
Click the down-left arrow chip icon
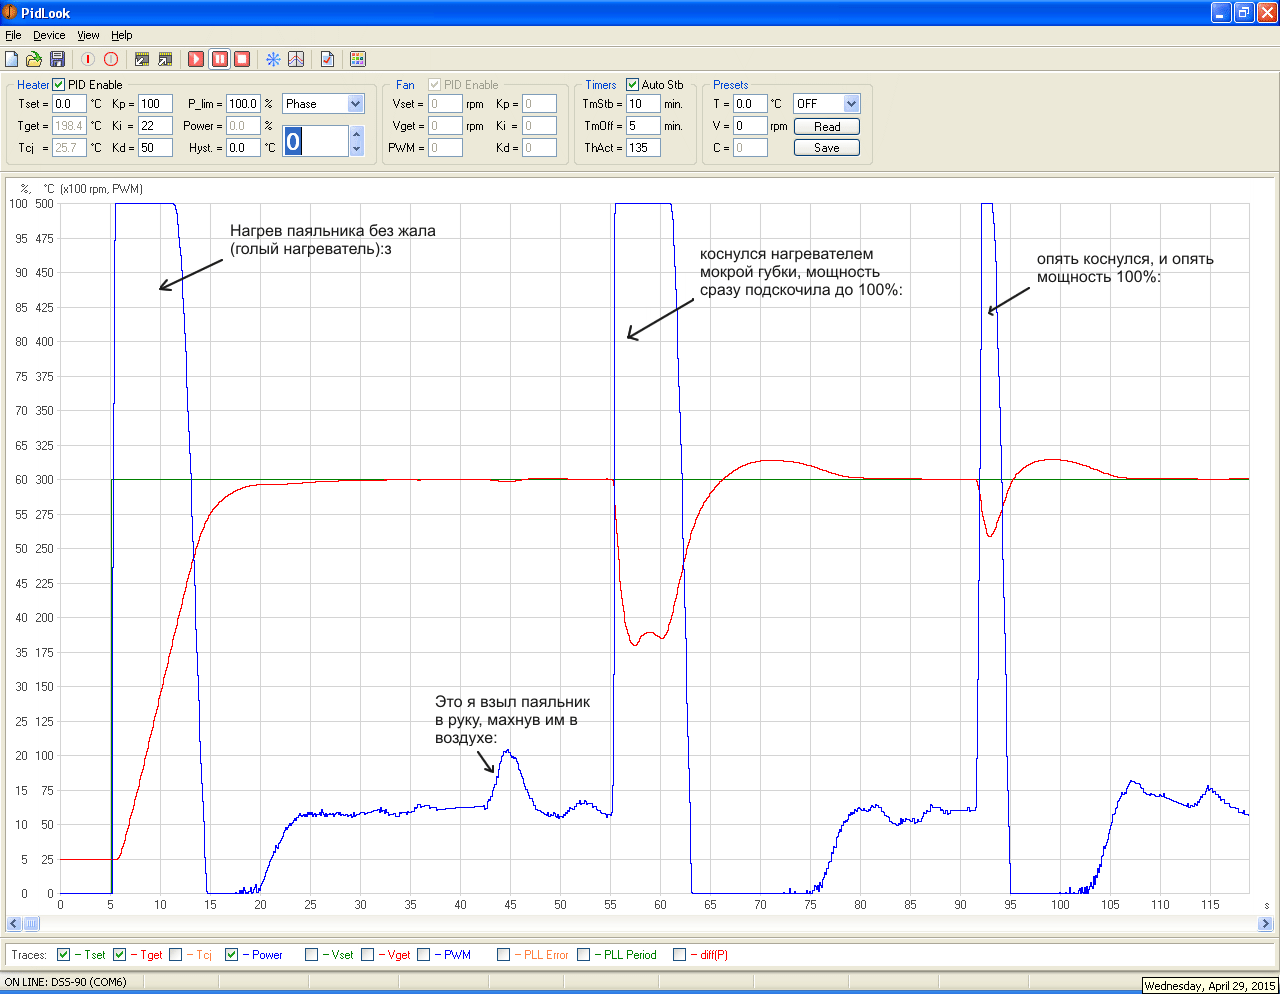pos(142,59)
